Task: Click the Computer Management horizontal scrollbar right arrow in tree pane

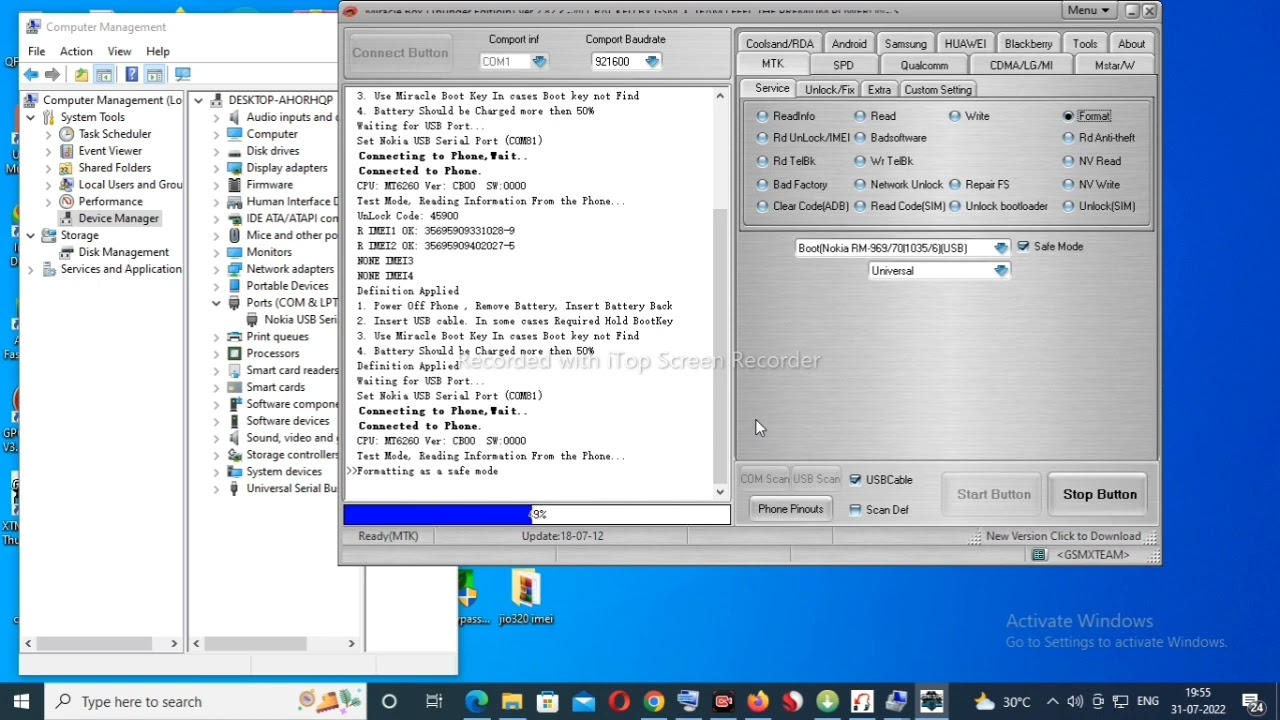Action: 174,643
